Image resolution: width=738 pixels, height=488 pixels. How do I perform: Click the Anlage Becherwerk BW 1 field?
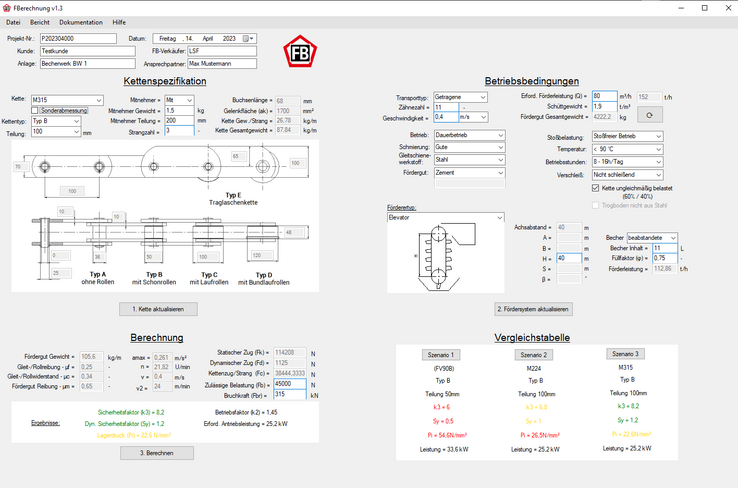(88, 64)
